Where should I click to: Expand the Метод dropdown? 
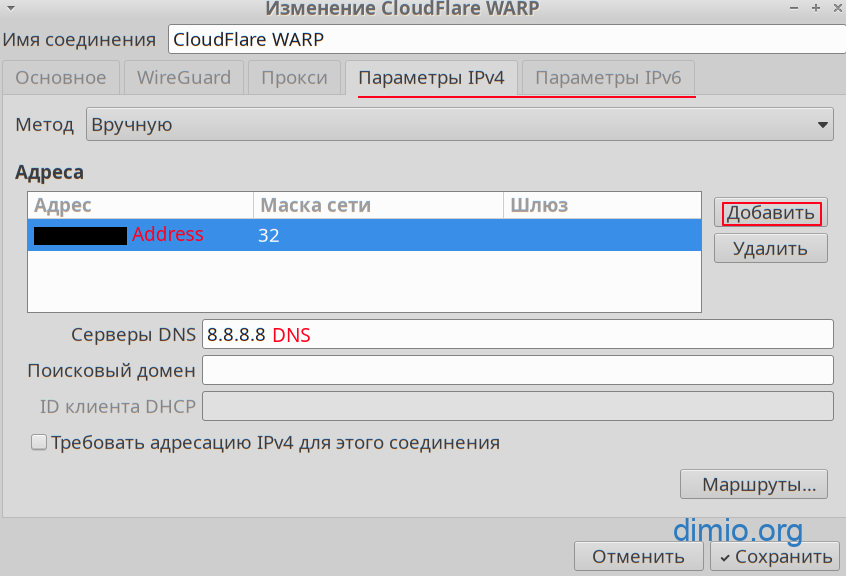click(459, 125)
